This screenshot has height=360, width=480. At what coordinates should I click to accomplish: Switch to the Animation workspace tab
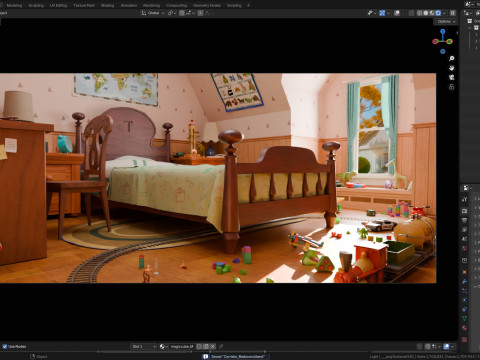point(129,5)
